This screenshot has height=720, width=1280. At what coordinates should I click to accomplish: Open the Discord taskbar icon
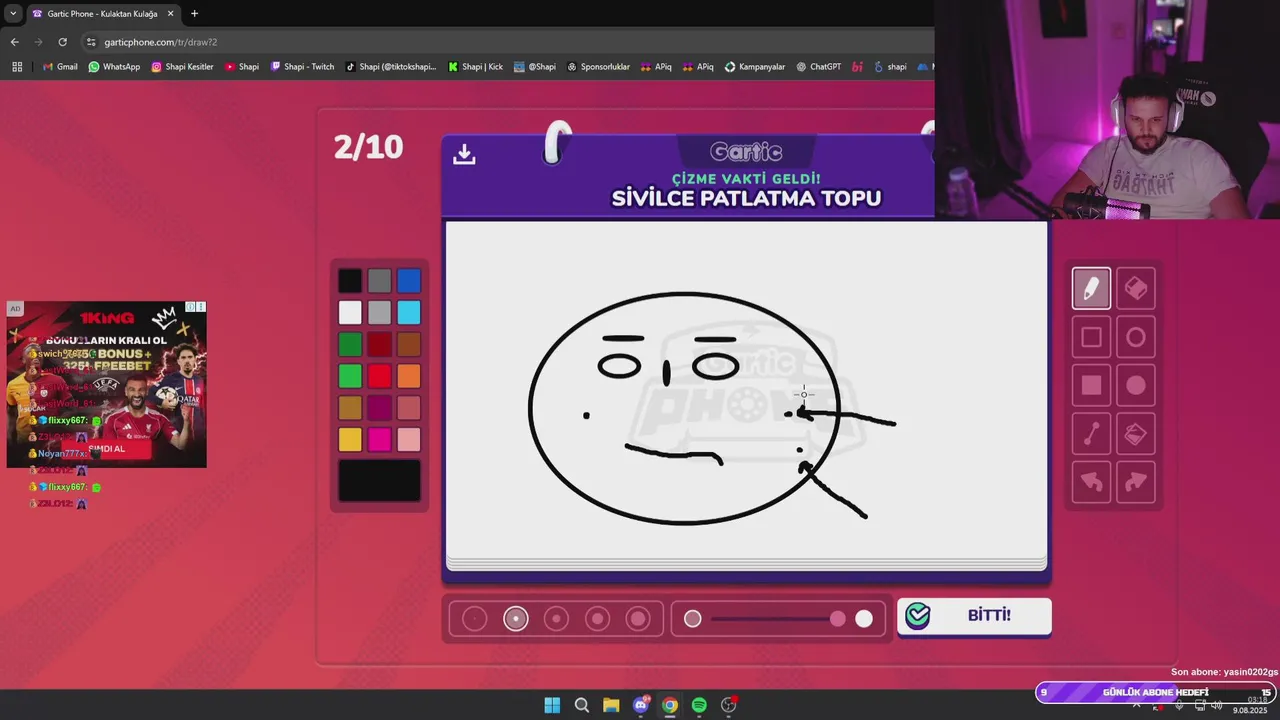coord(641,705)
